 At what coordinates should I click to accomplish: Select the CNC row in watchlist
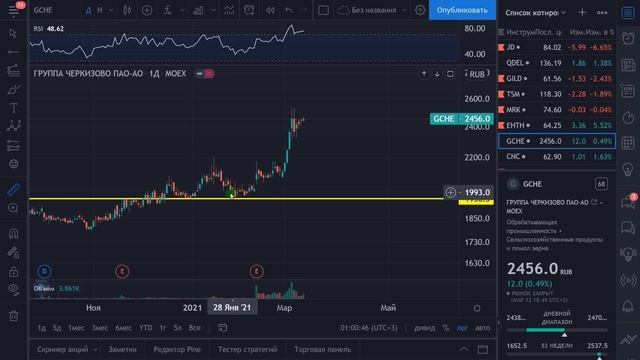click(556, 156)
